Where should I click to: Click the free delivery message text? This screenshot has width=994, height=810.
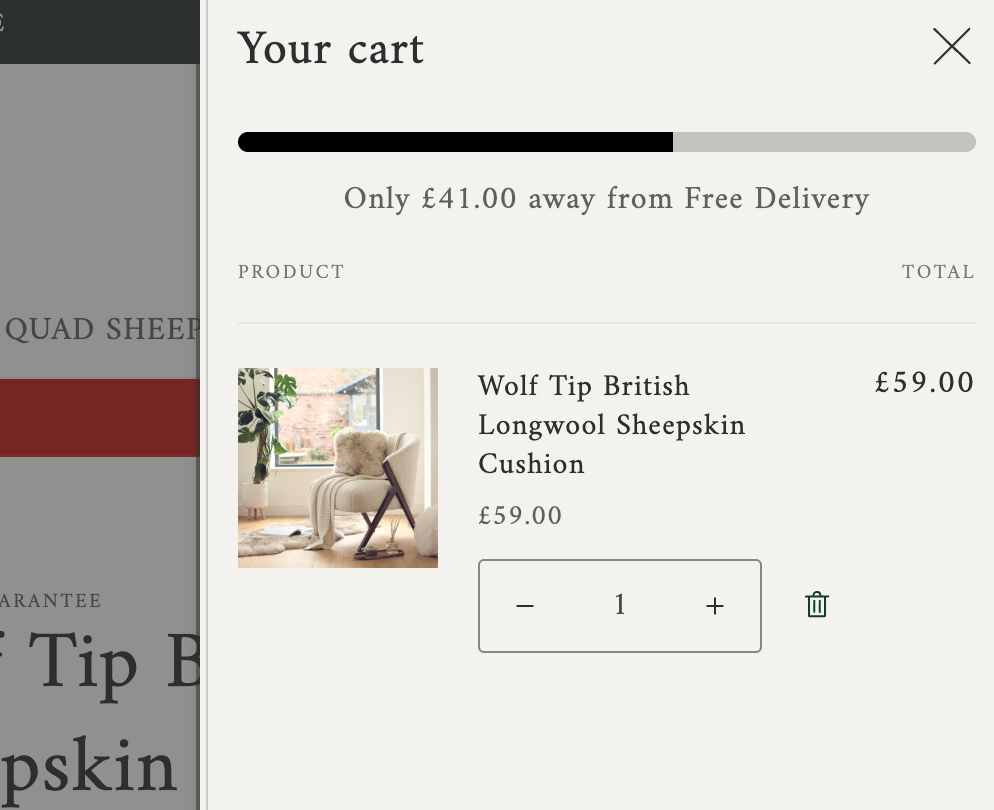point(606,199)
